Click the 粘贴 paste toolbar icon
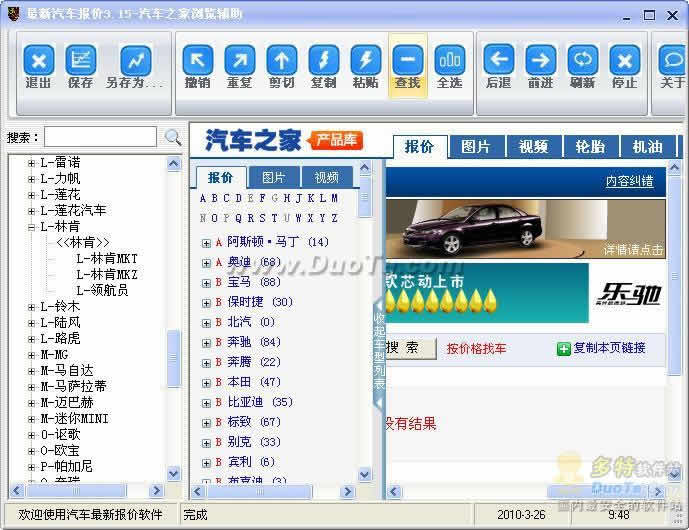This screenshot has width=689, height=530. point(366,60)
